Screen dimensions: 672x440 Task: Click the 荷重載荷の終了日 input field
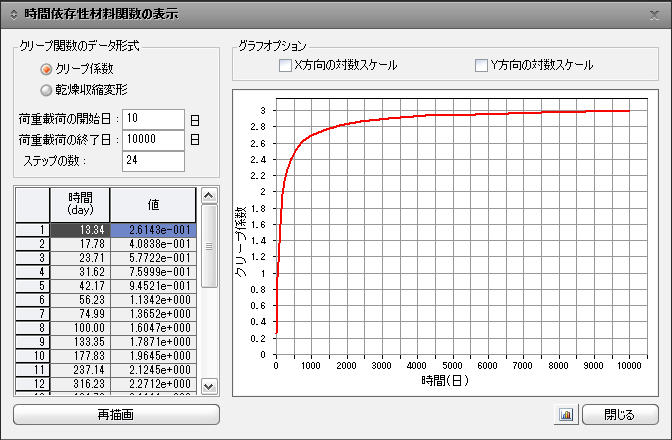(x=152, y=140)
